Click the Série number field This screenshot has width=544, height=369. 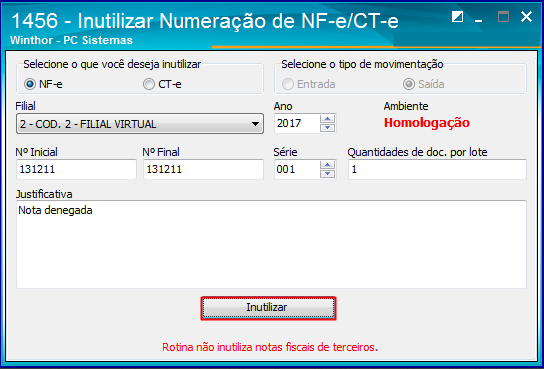pos(298,170)
